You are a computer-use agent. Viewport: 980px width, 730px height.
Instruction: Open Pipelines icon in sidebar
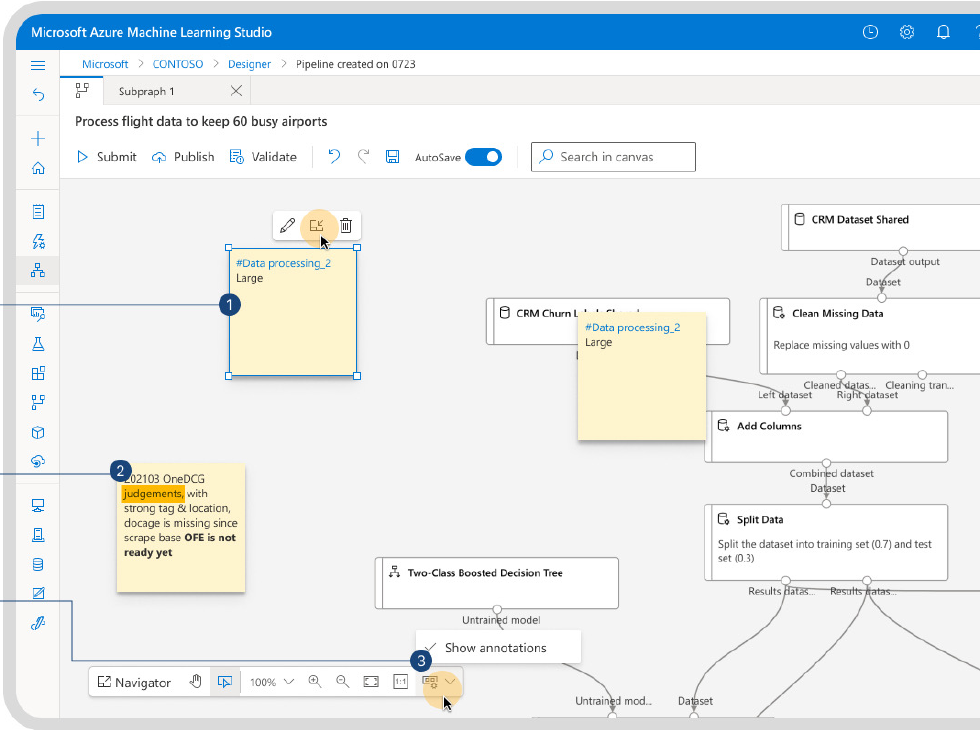38,402
